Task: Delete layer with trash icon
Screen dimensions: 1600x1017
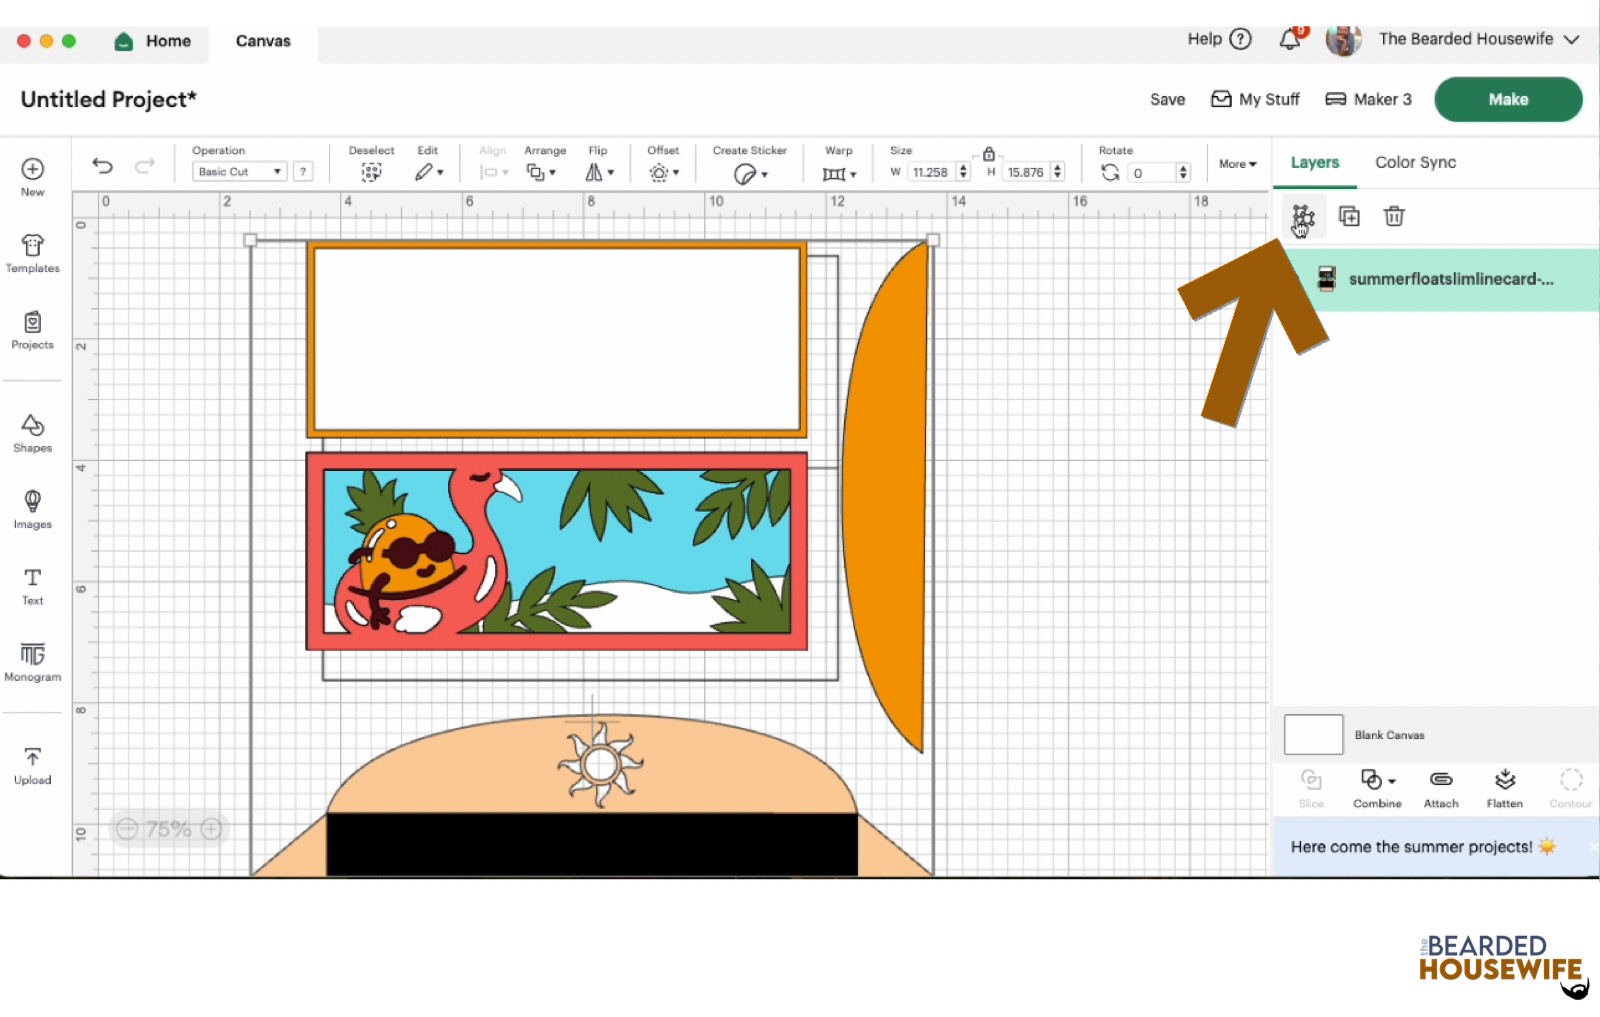Action: [x=1394, y=216]
